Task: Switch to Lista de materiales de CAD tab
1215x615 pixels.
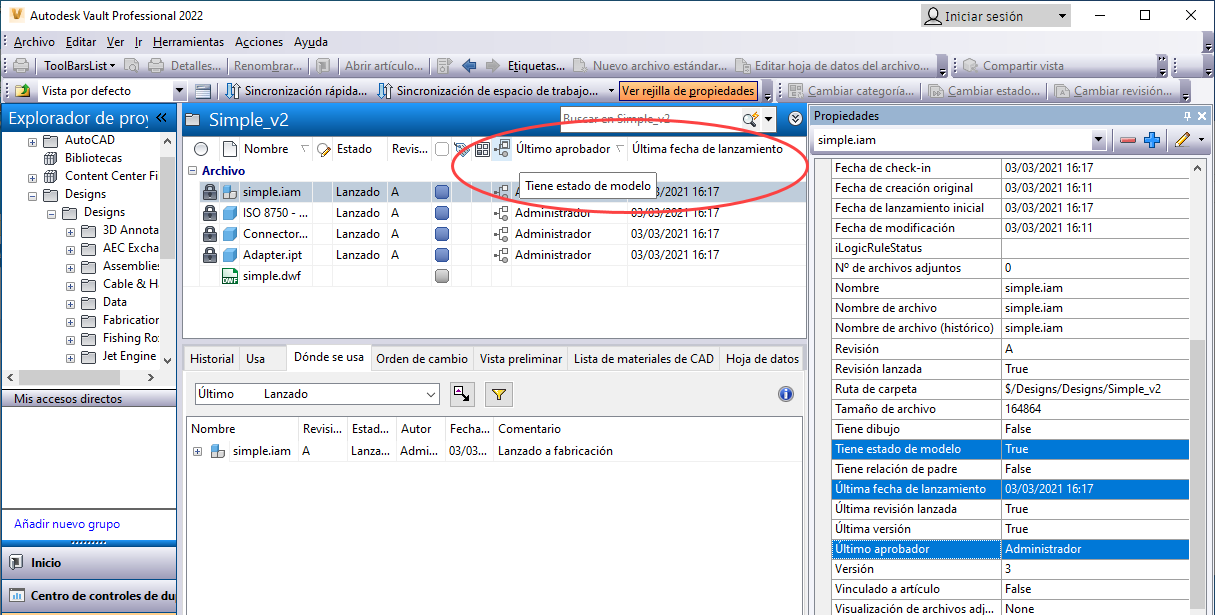Action: pos(644,359)
